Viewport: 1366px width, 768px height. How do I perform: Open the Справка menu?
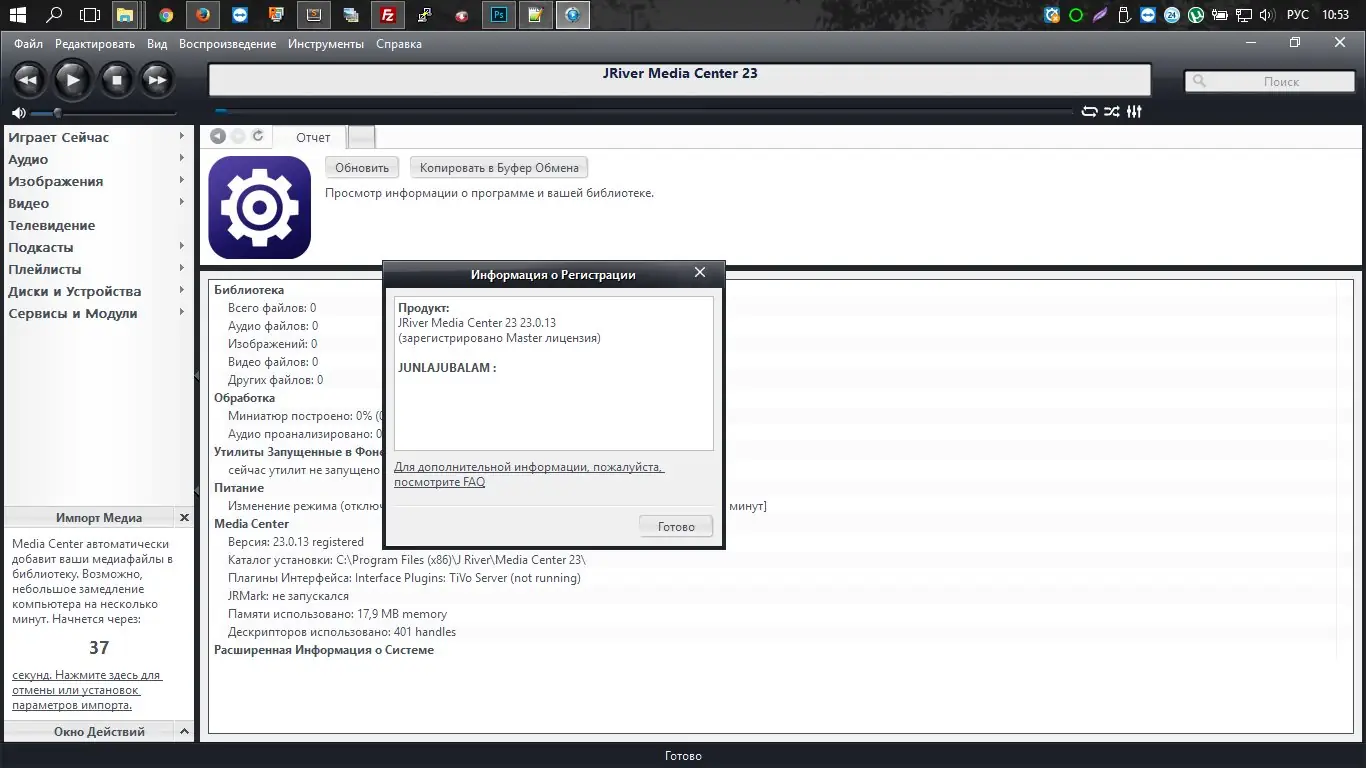coord(399,44)
